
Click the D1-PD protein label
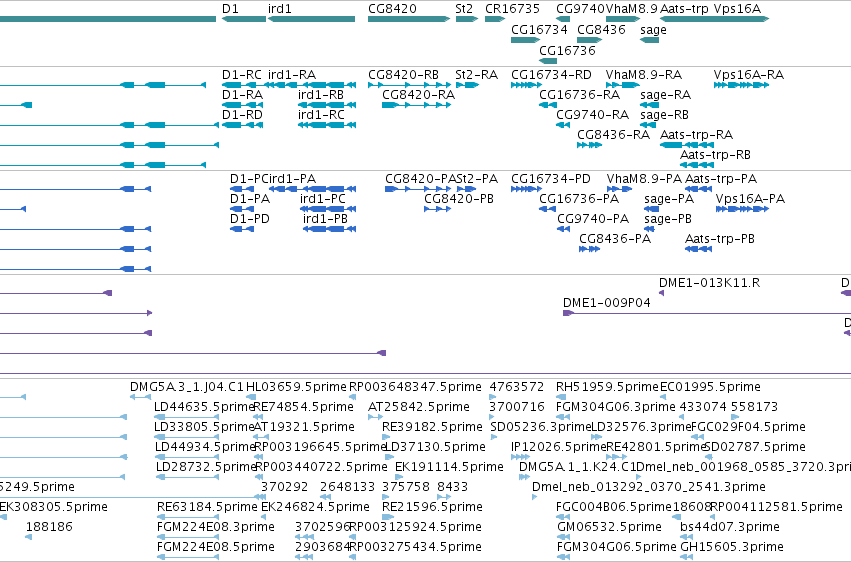(250, 219)
